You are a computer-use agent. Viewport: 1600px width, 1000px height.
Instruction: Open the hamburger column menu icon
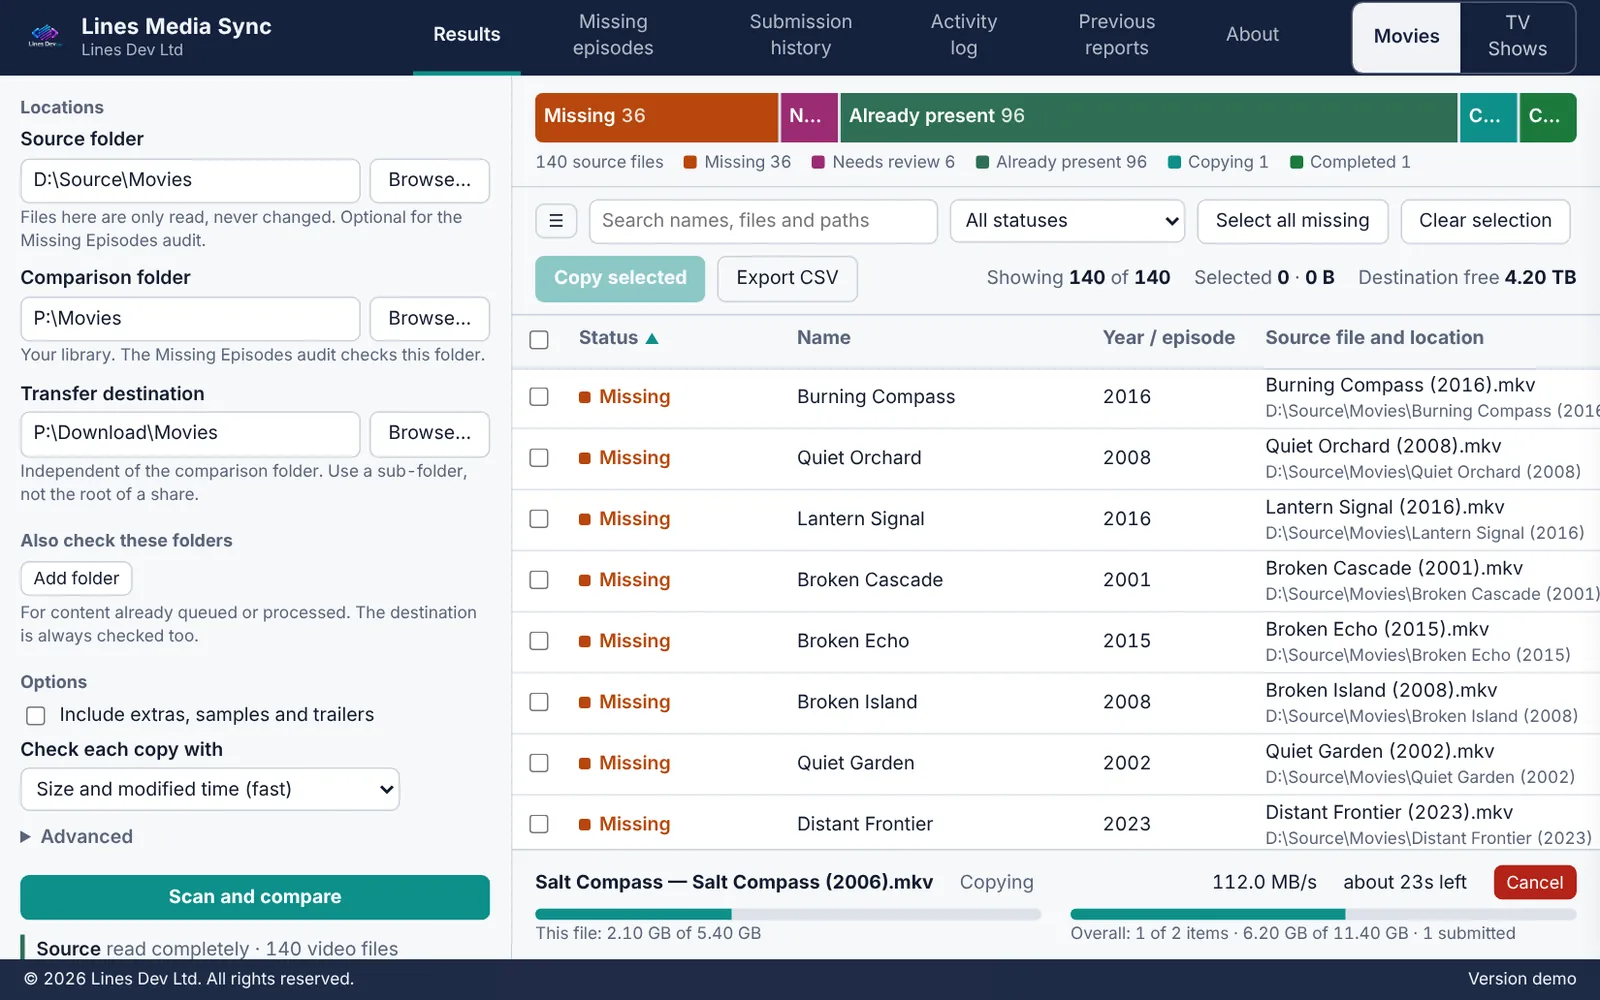(556, 221)
